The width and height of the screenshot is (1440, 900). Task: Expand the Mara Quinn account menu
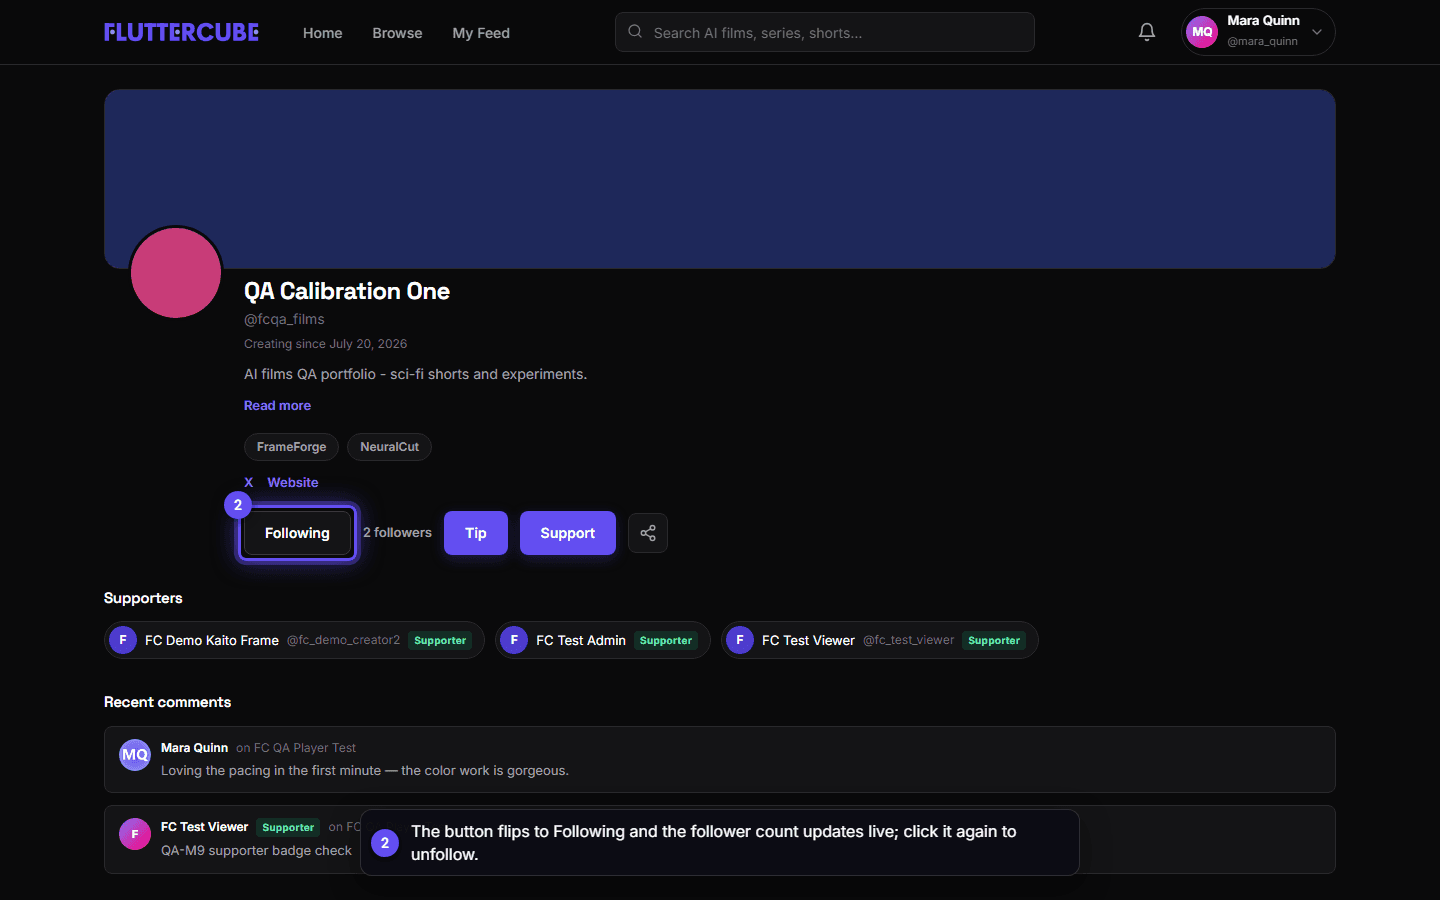[1258, 32]
